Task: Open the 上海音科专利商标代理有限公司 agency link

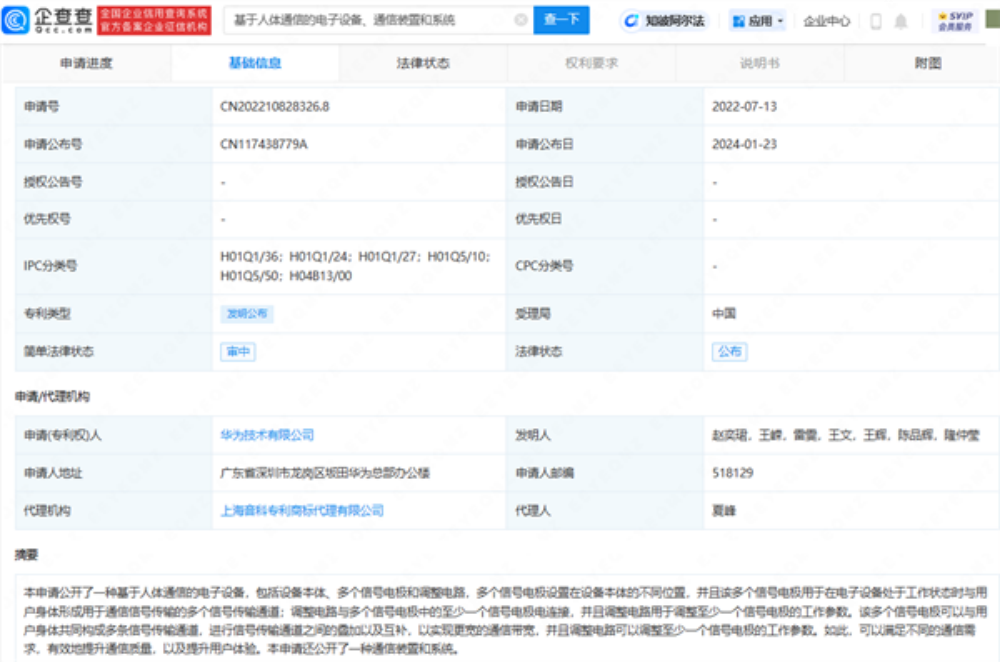Action: click(302, 511)
